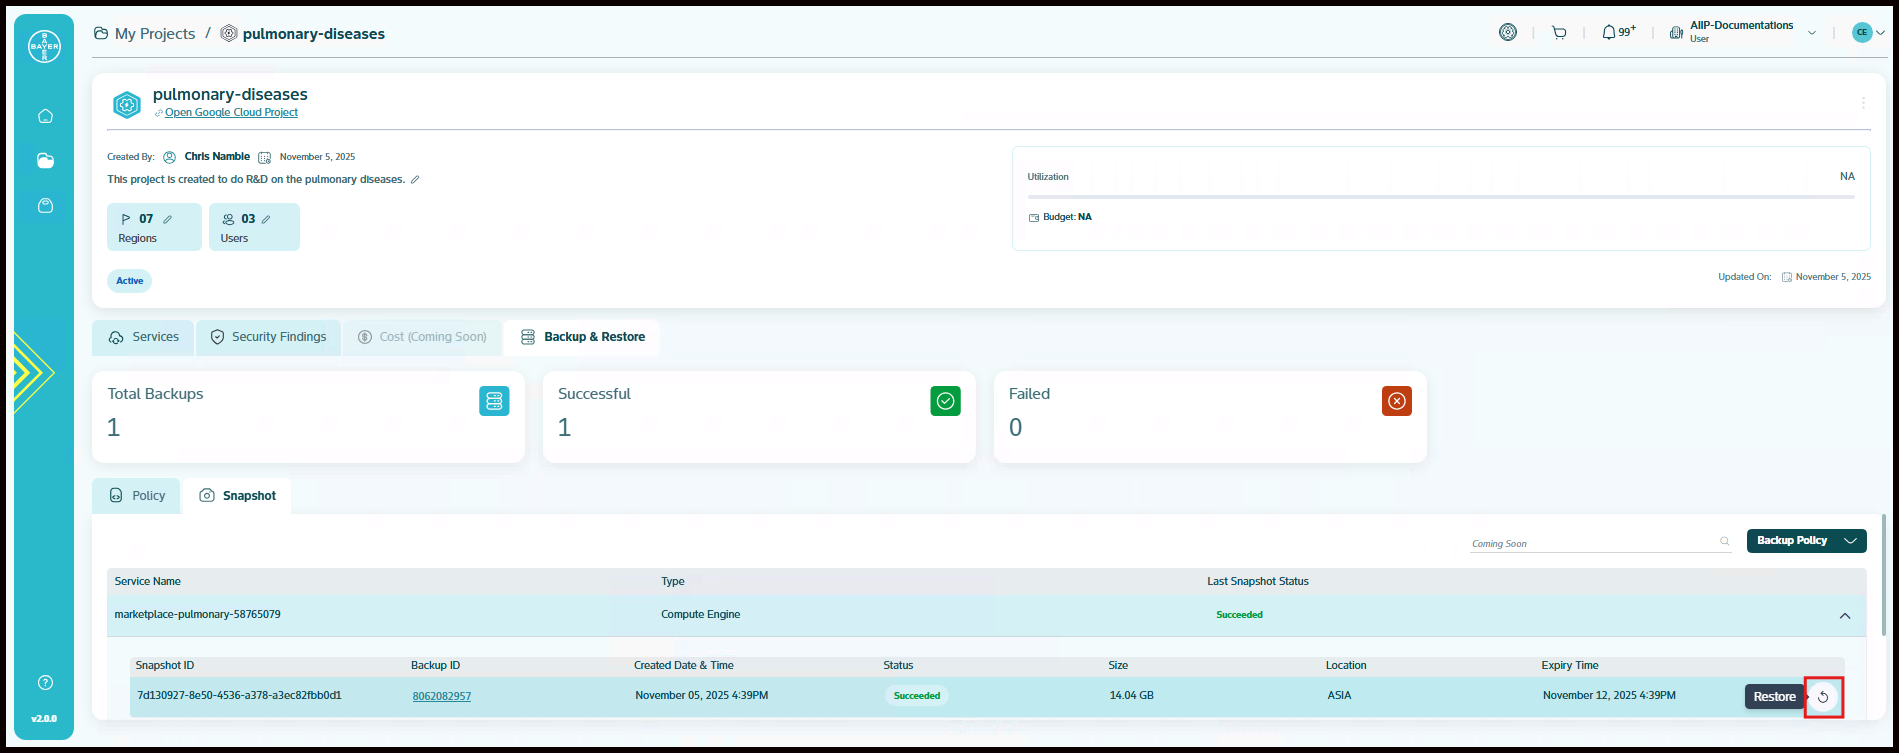Screen dimensions: 1899x753
Task: Open notifications bell with 99+ badge
Action: [x=1609, y=33]
